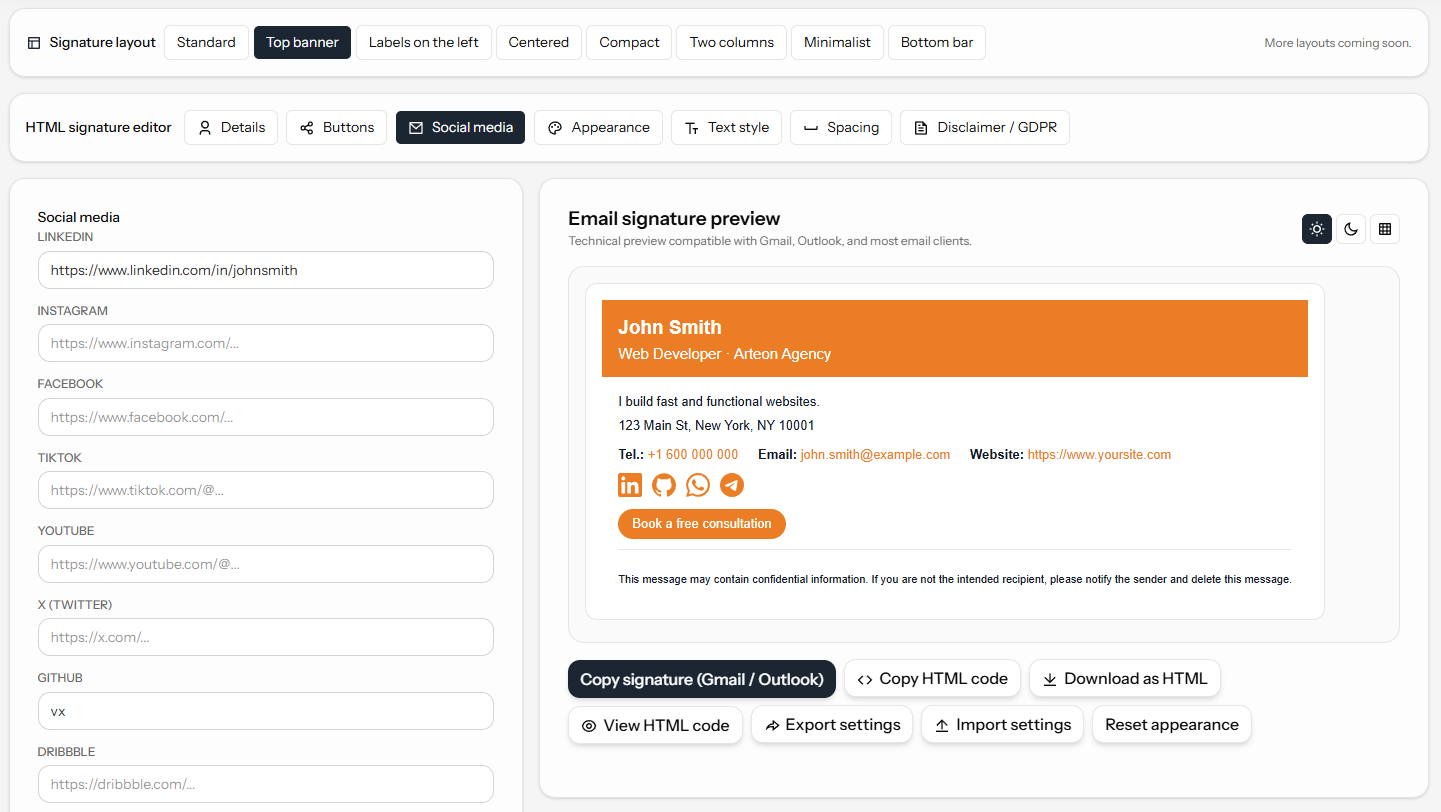Open the Details editor section
This screenshot has height=812, width=1441.
point(231,127)
